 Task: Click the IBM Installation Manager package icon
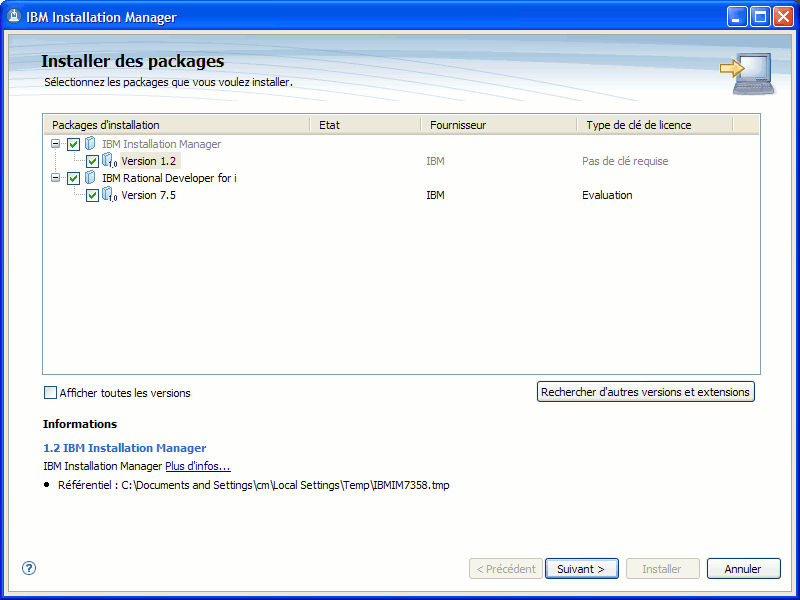[x=90, y=144]
